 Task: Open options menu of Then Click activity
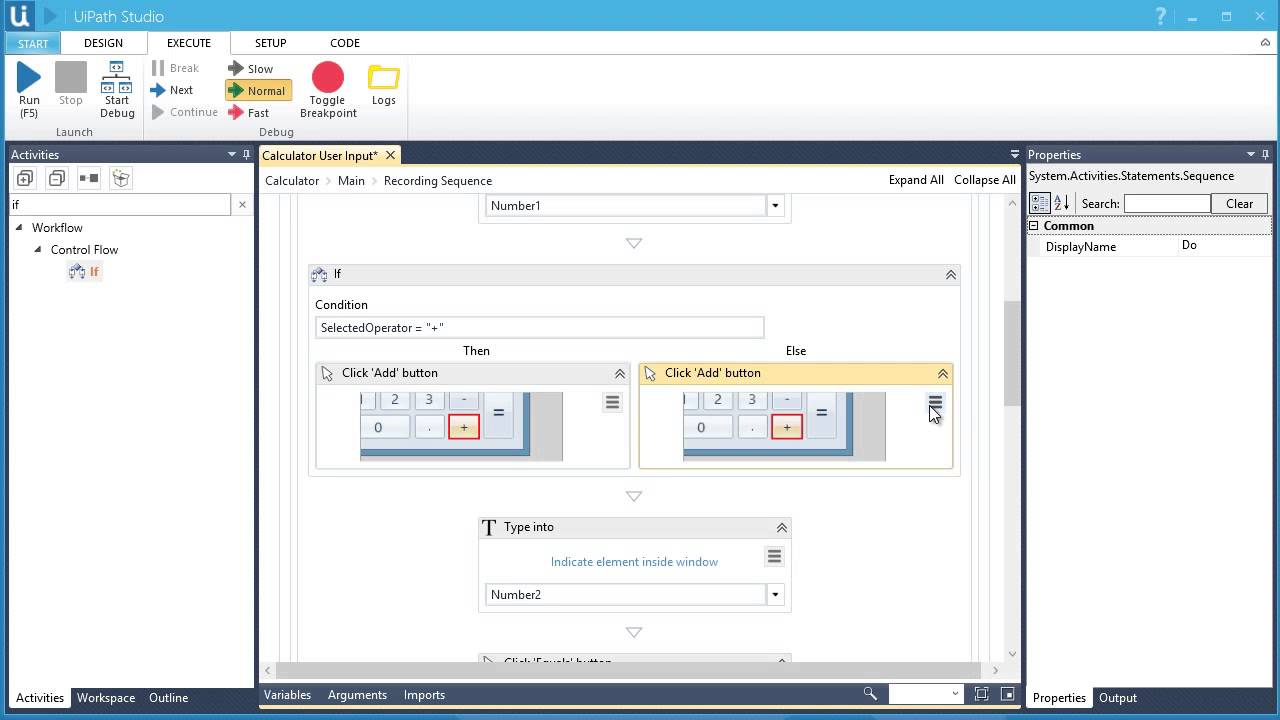click(612, 402)
